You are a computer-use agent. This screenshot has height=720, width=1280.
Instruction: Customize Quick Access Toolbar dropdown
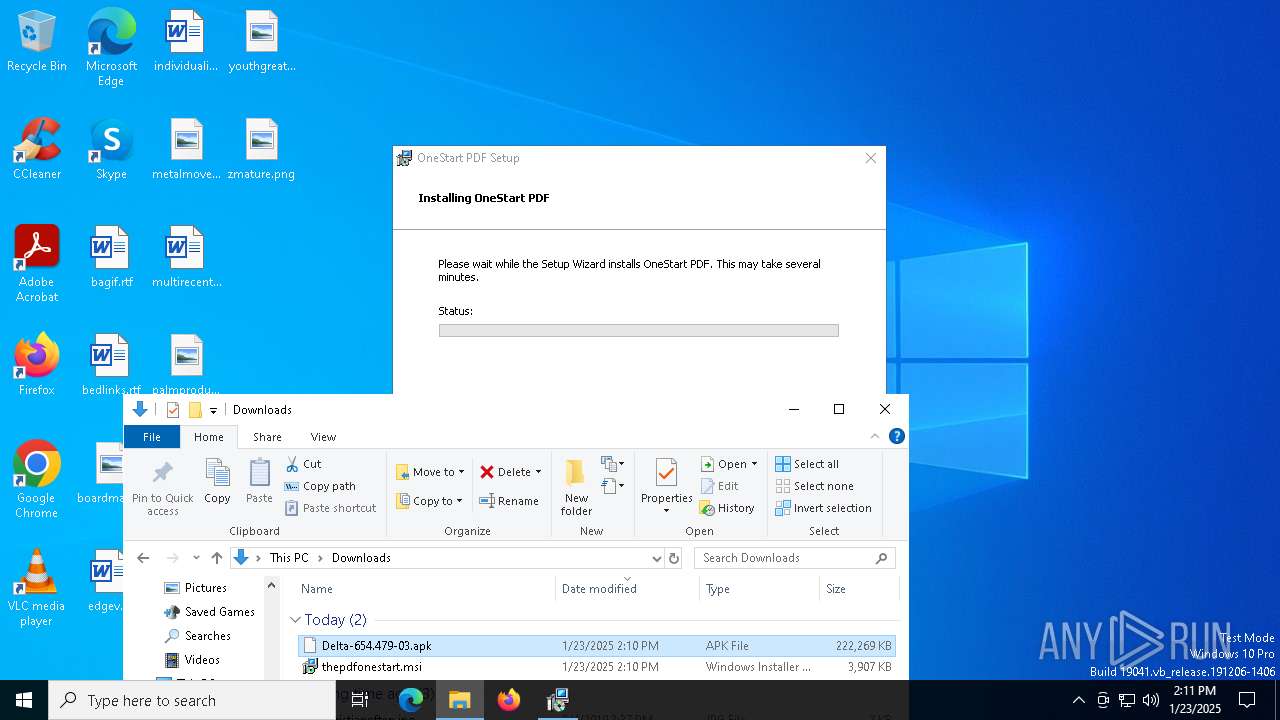(213, 410)
